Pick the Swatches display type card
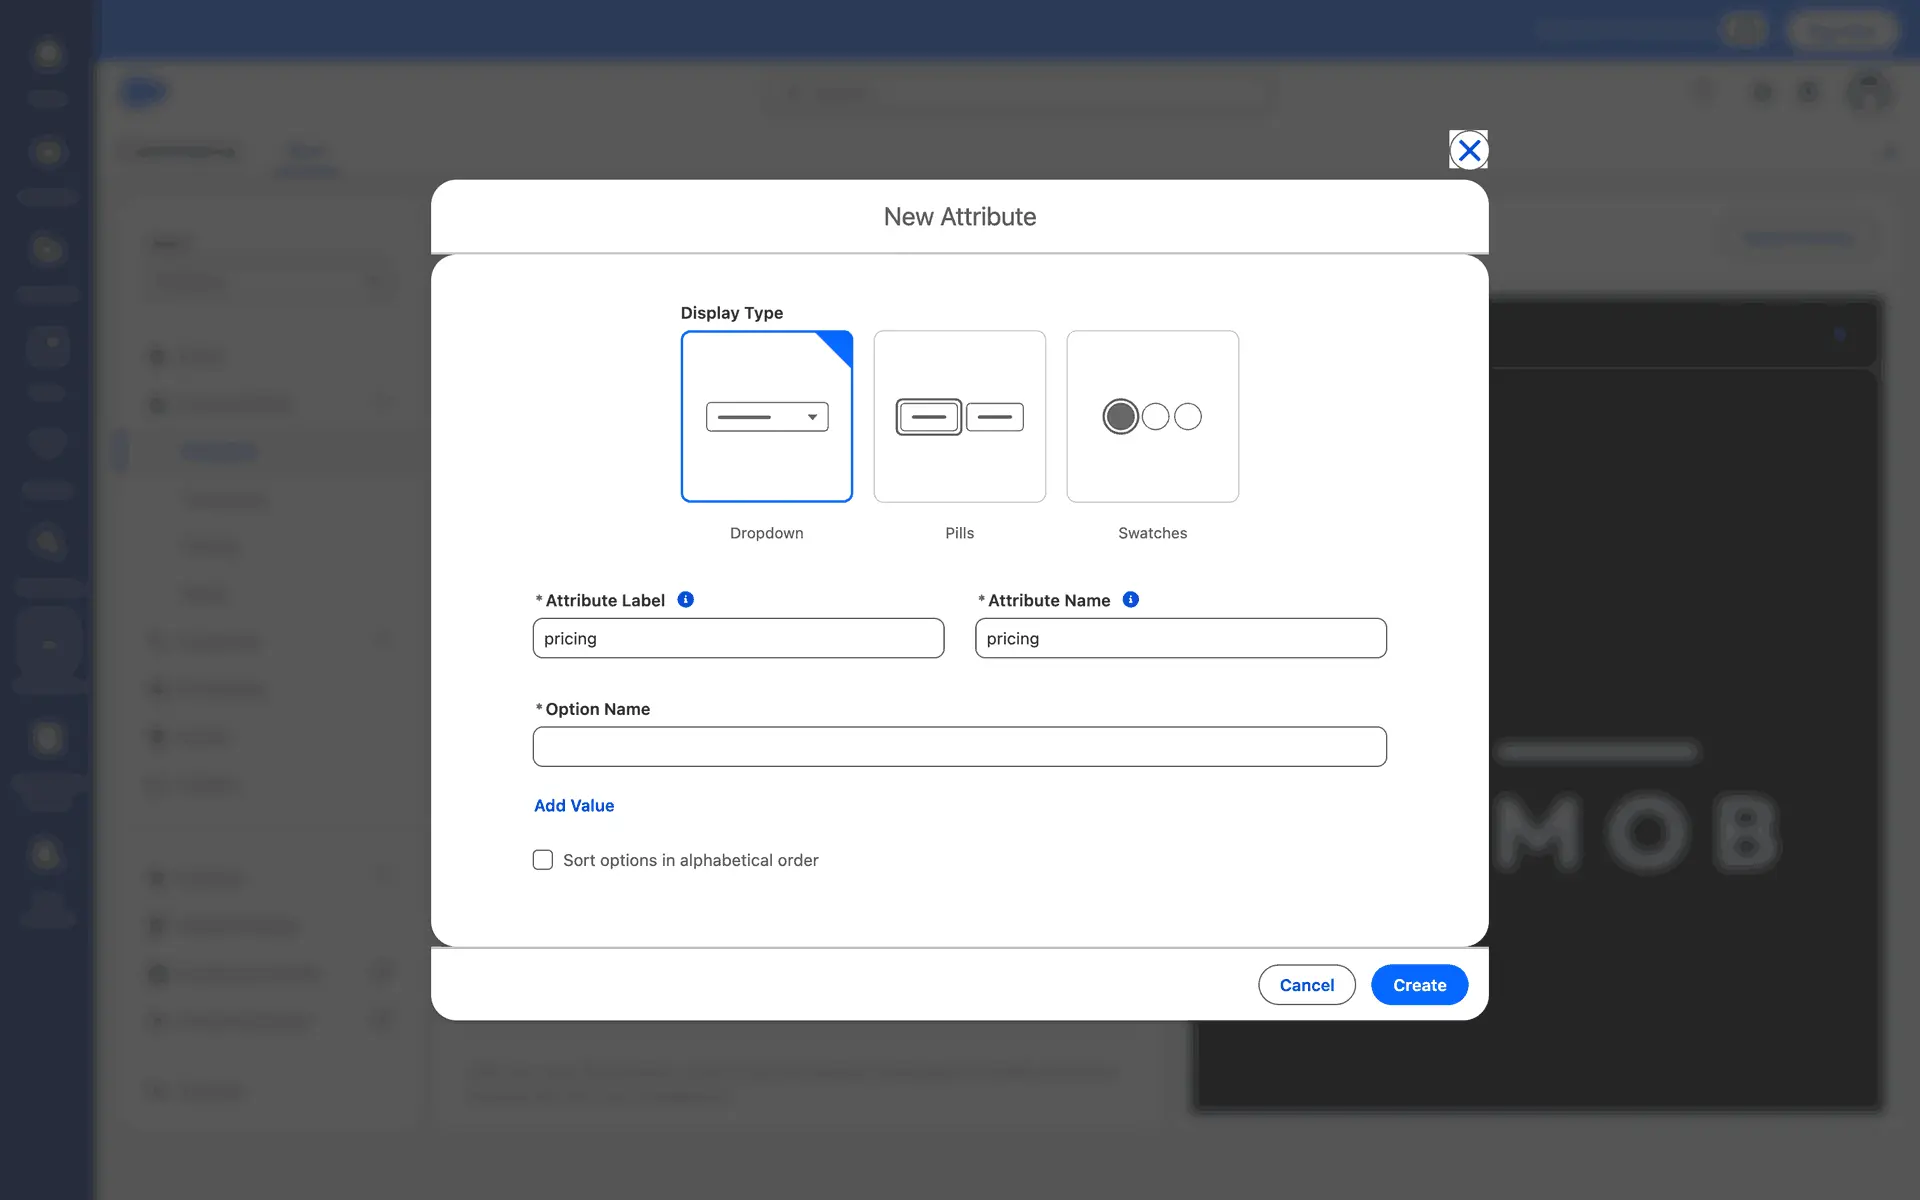1920x1200 pixels. pos(1152,416)
